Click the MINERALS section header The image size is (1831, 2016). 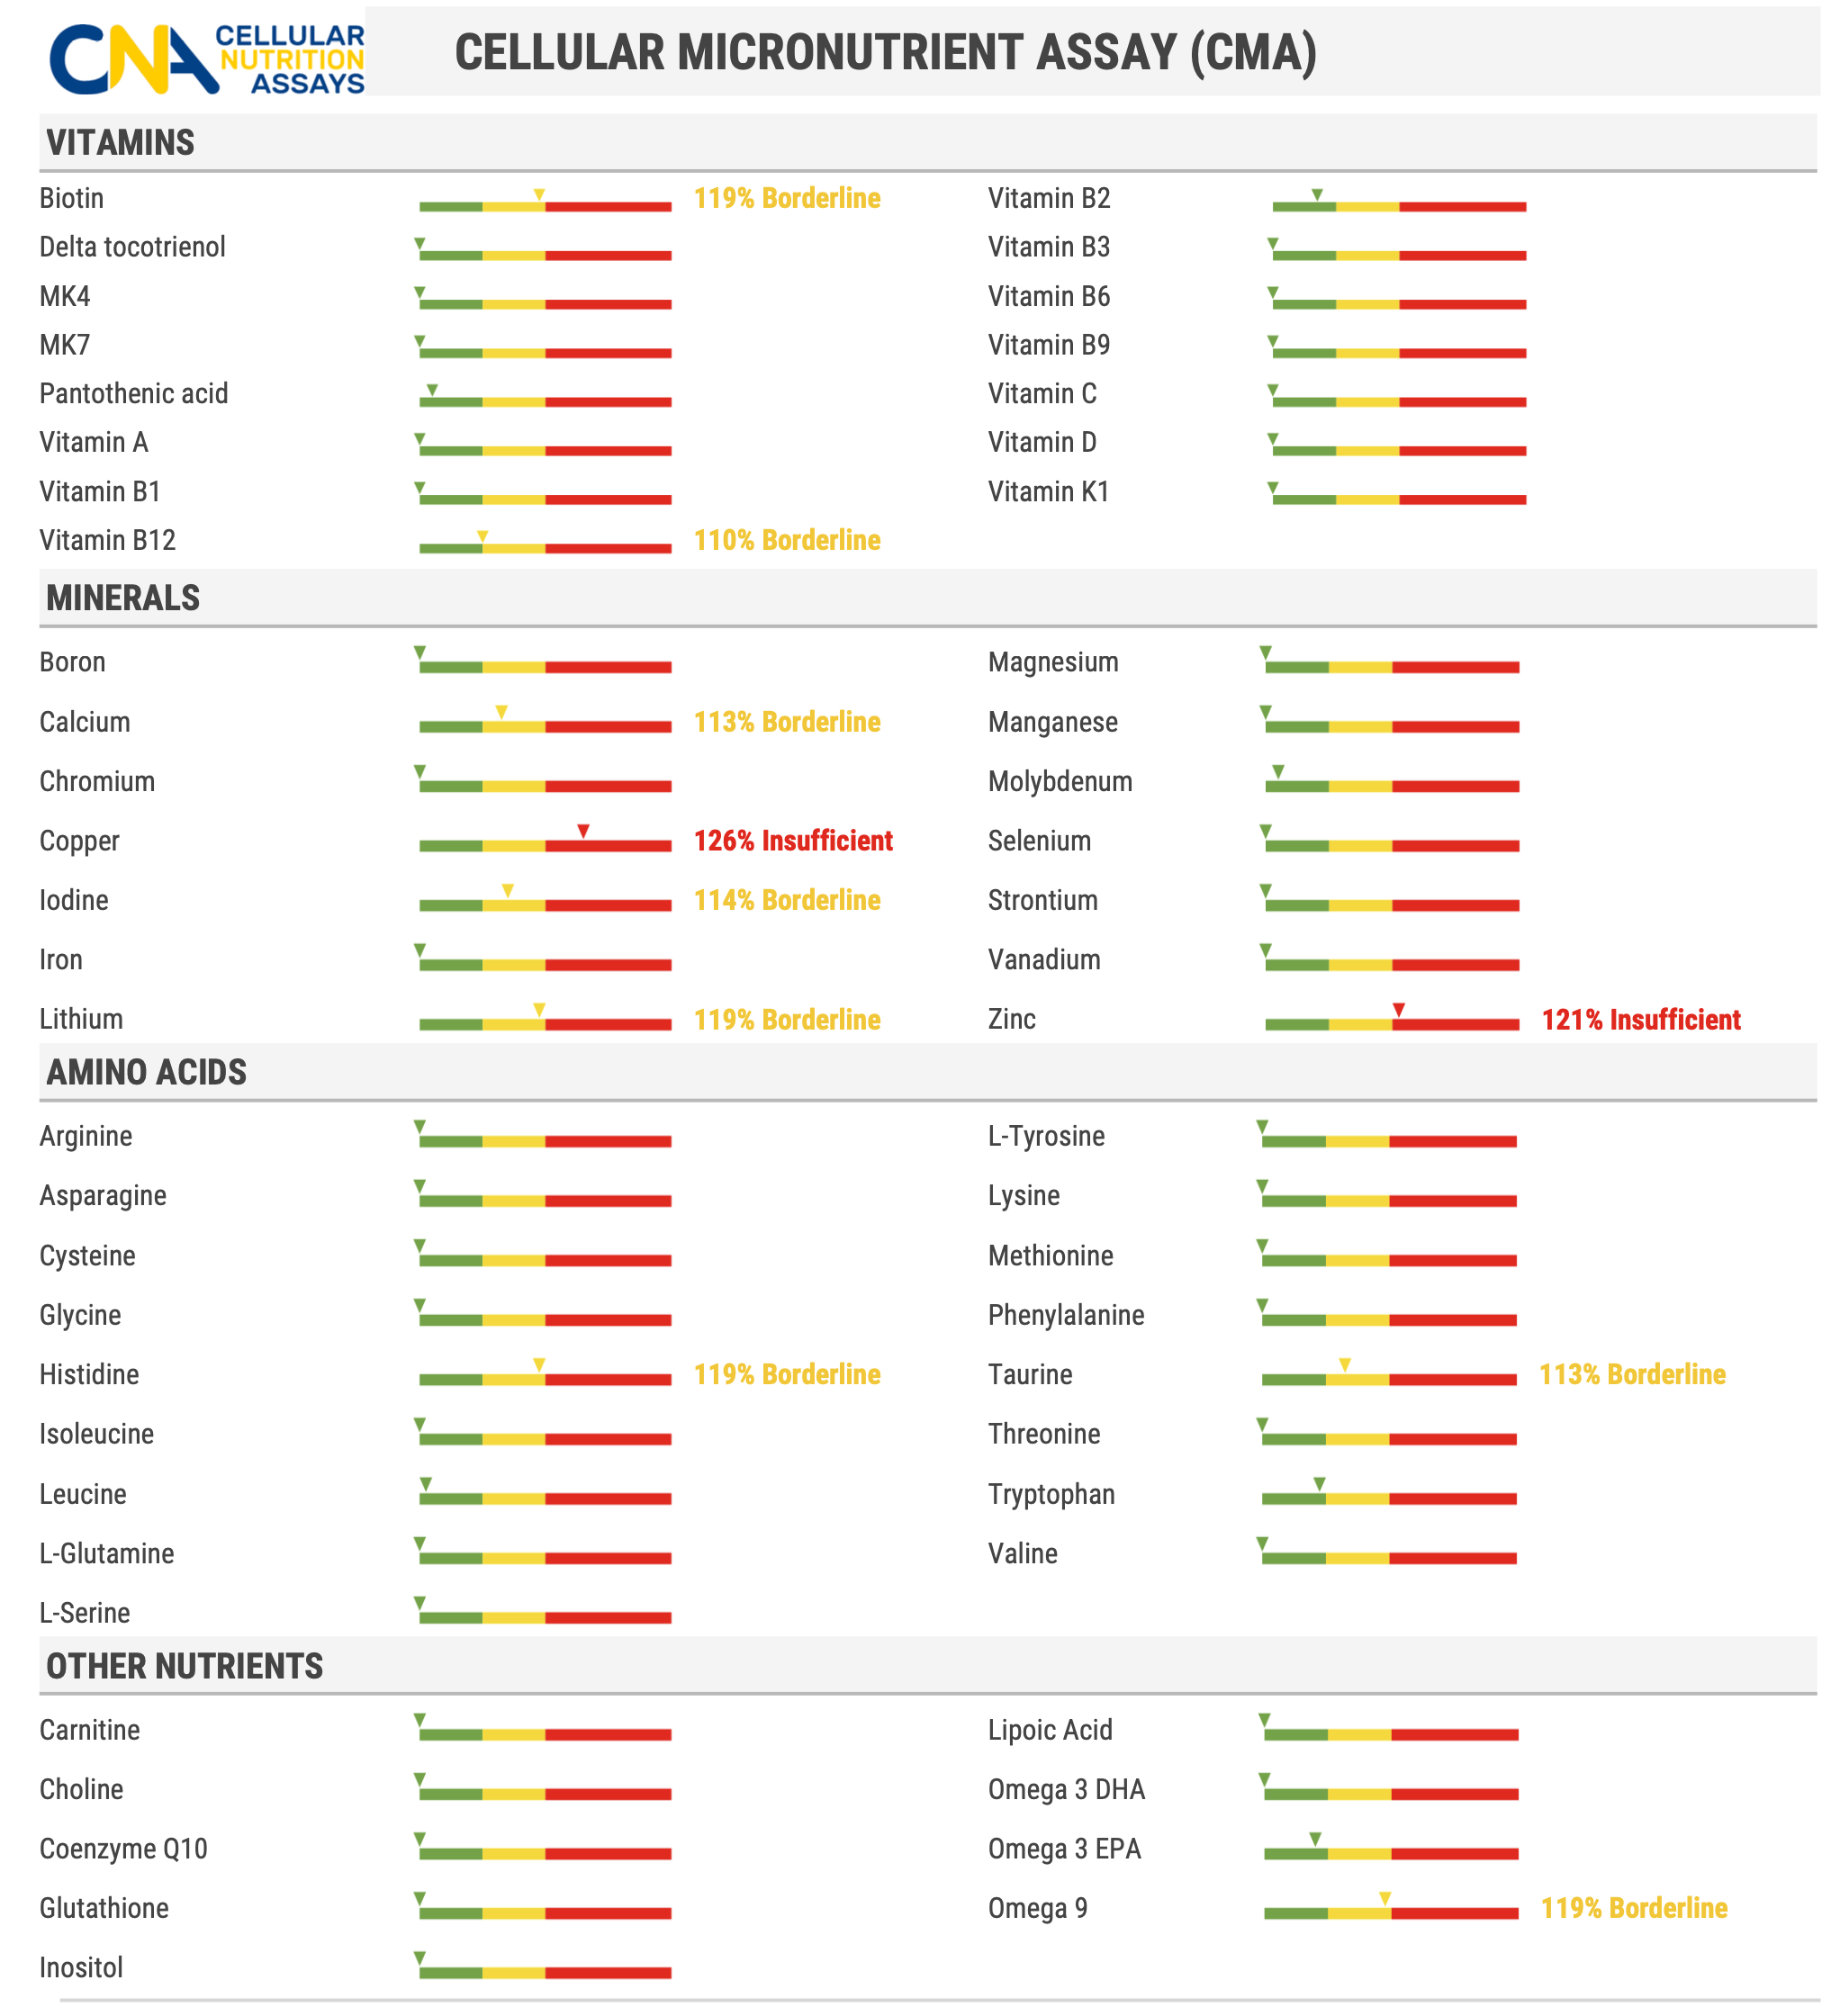click(123, 598)
